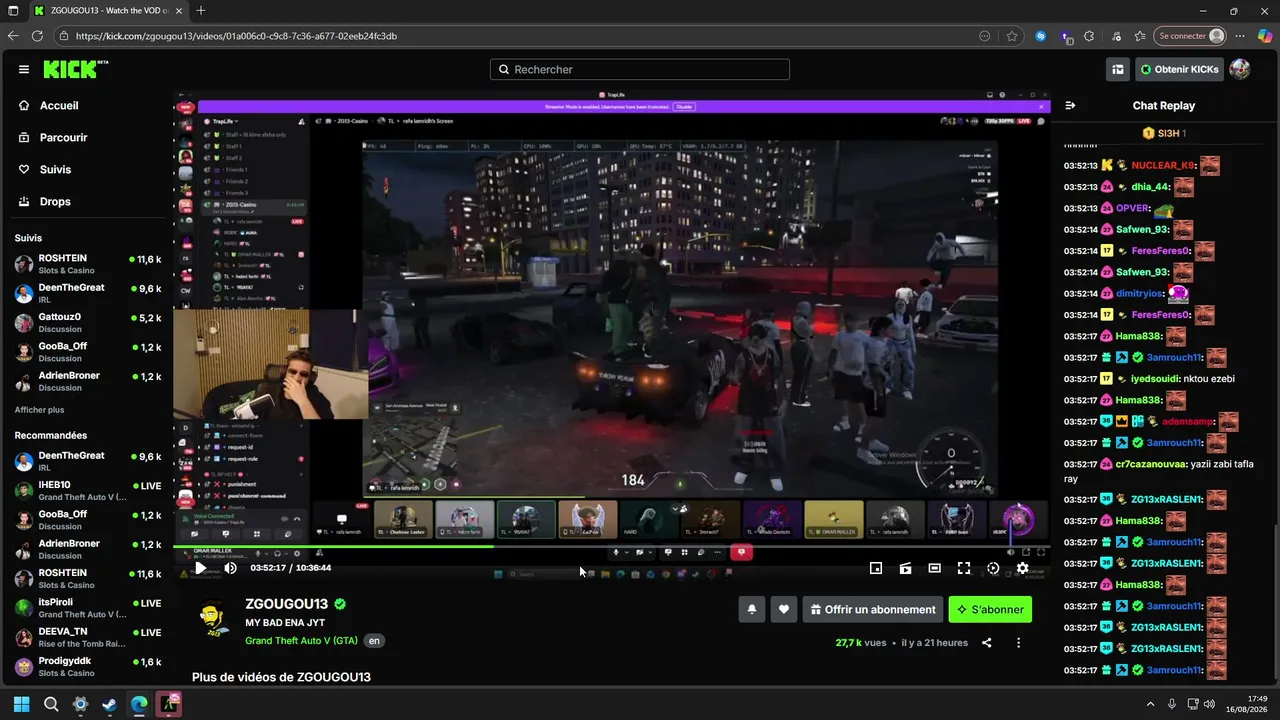Open the user profile avatar menu
Screen dimensions: 1280x720
(x=1240, y=69)
